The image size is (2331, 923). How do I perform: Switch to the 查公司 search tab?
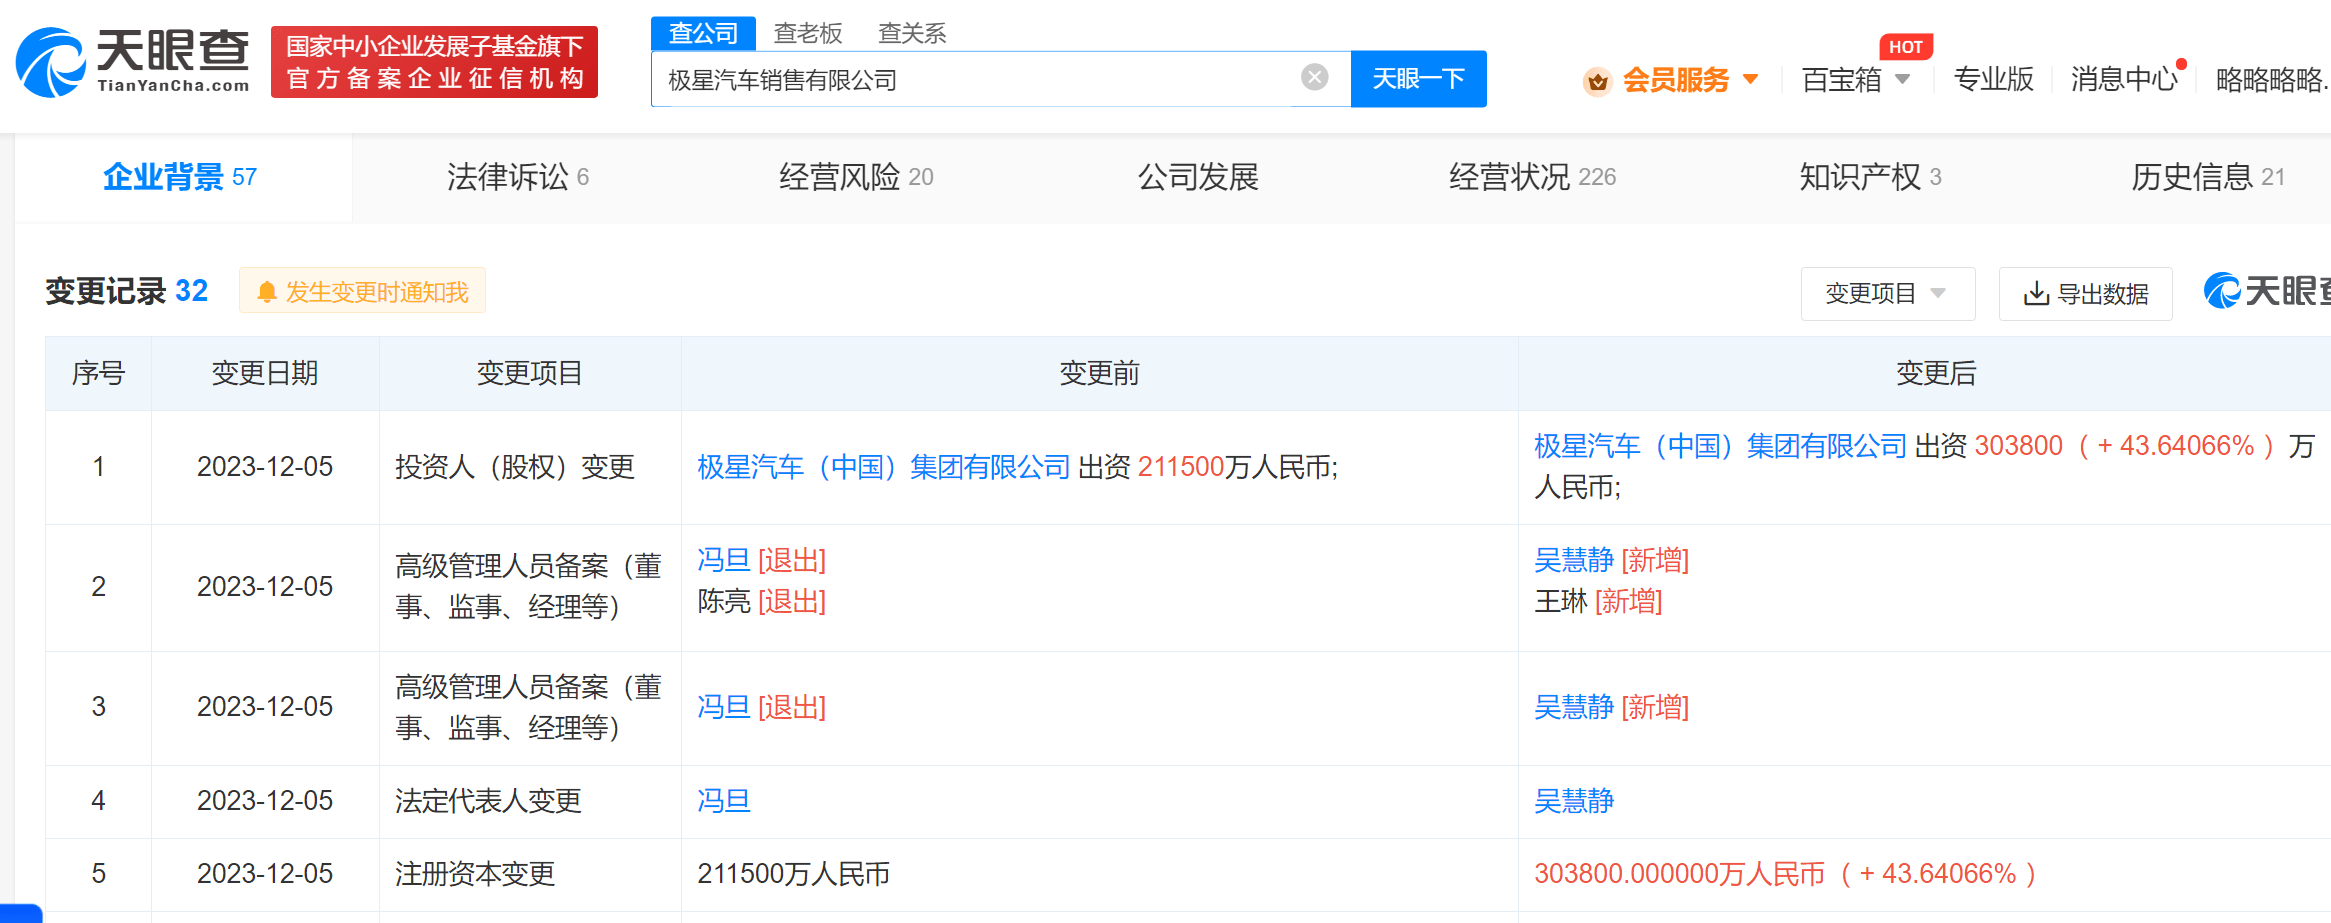point(703,33)
